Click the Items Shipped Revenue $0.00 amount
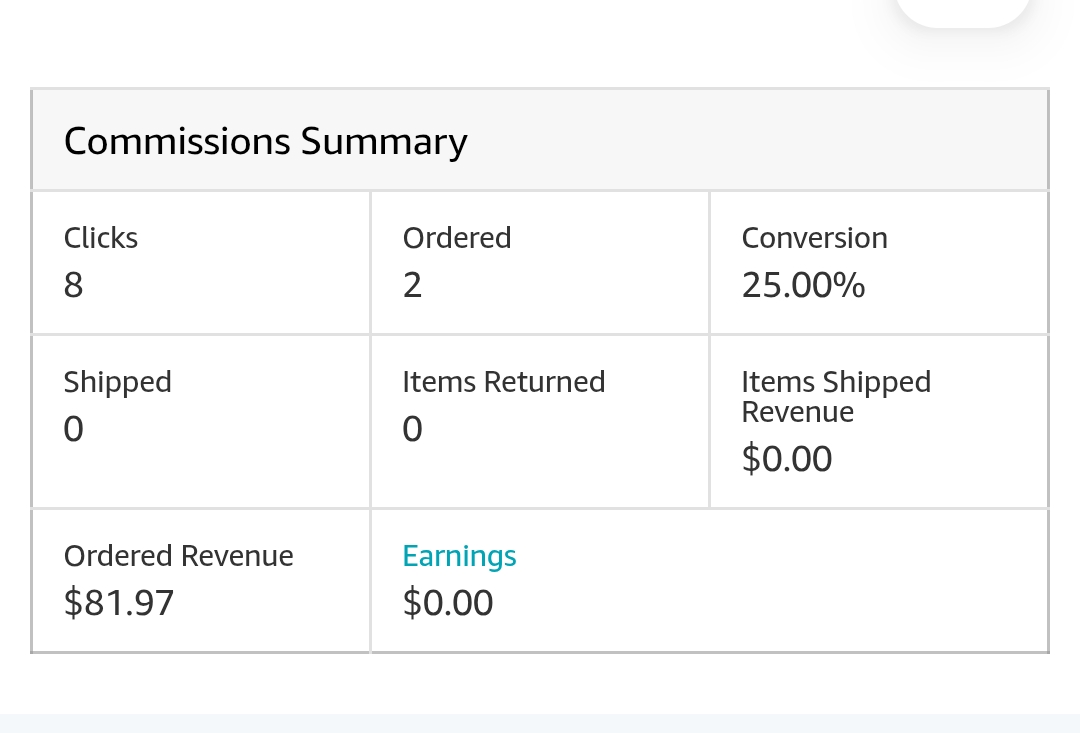 pos(787,459)
